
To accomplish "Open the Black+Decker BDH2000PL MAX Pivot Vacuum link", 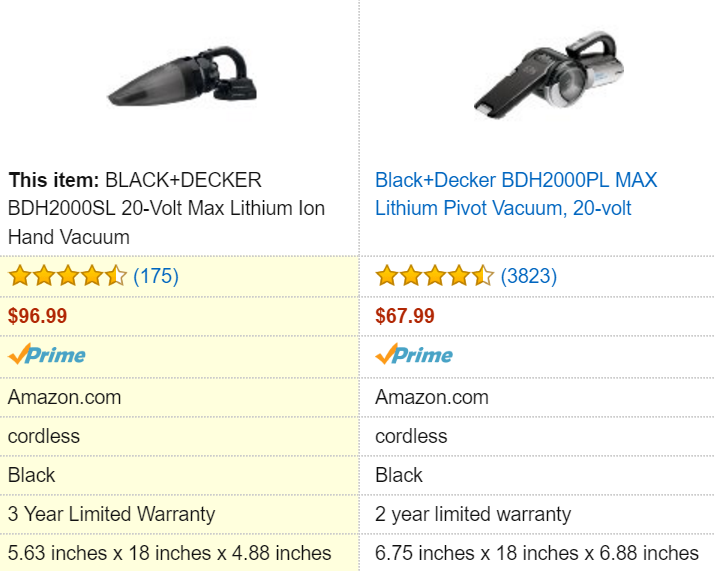I will pos(516,194).
